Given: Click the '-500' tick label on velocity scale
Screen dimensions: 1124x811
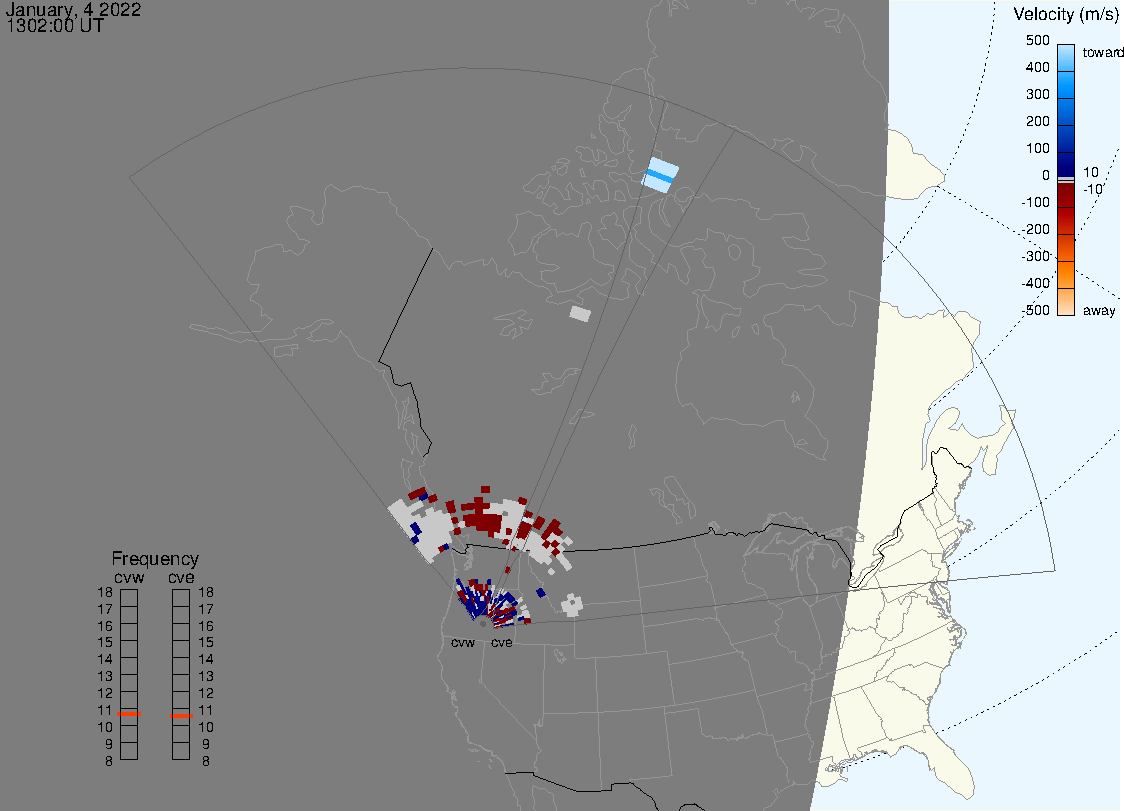Looking at the screenshot, I should tap(1035, 310).
